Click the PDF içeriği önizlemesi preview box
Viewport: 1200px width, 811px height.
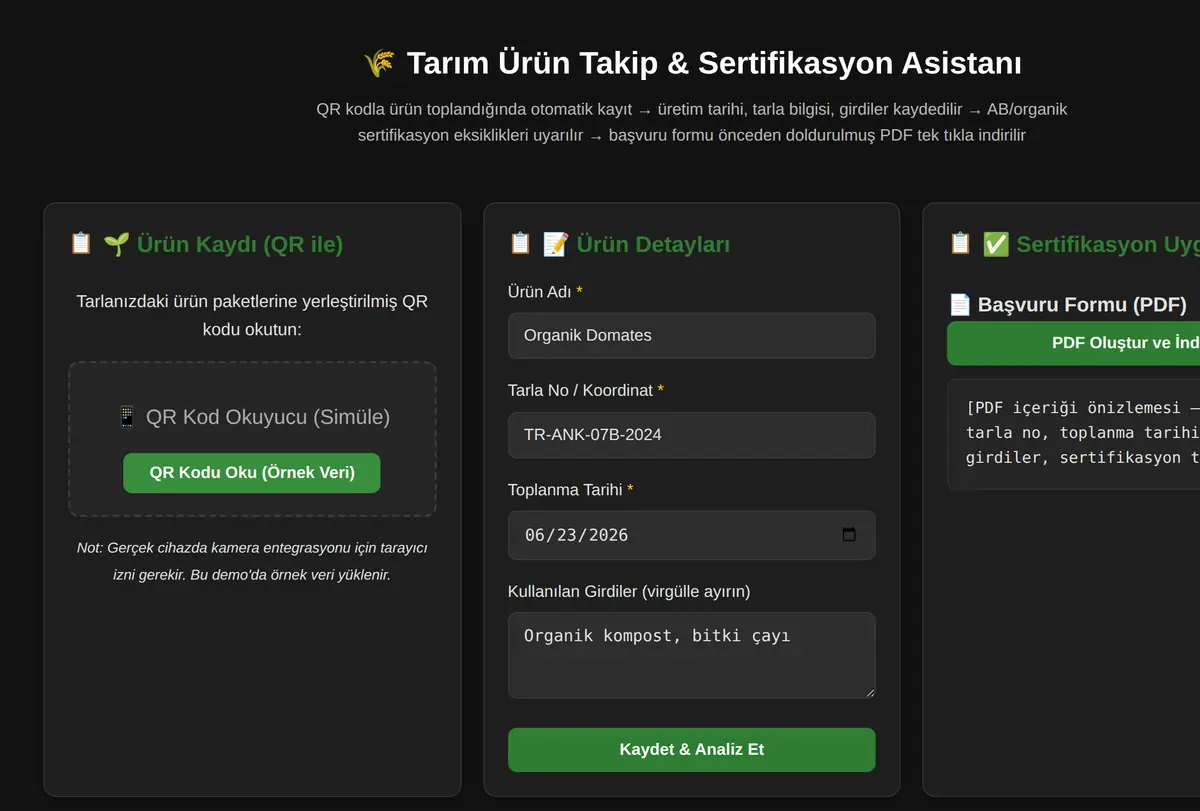coord(1073,434)
